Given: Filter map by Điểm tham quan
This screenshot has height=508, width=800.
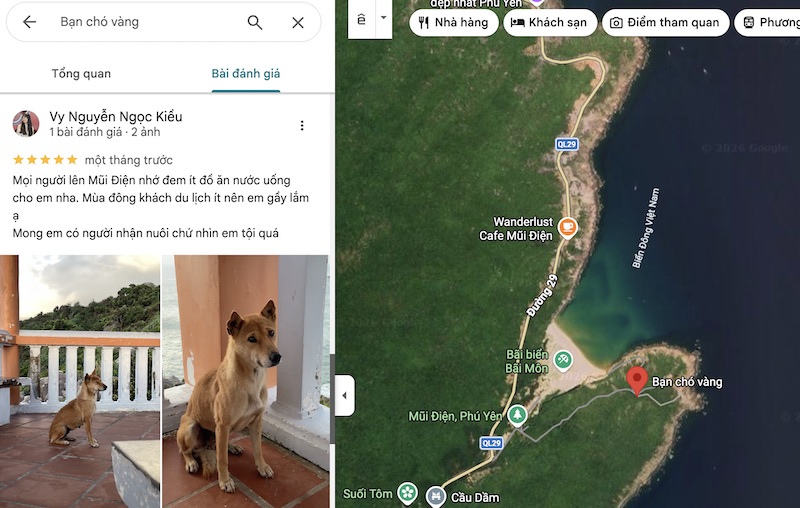Looking at the screenshot, I should (666, 22).
